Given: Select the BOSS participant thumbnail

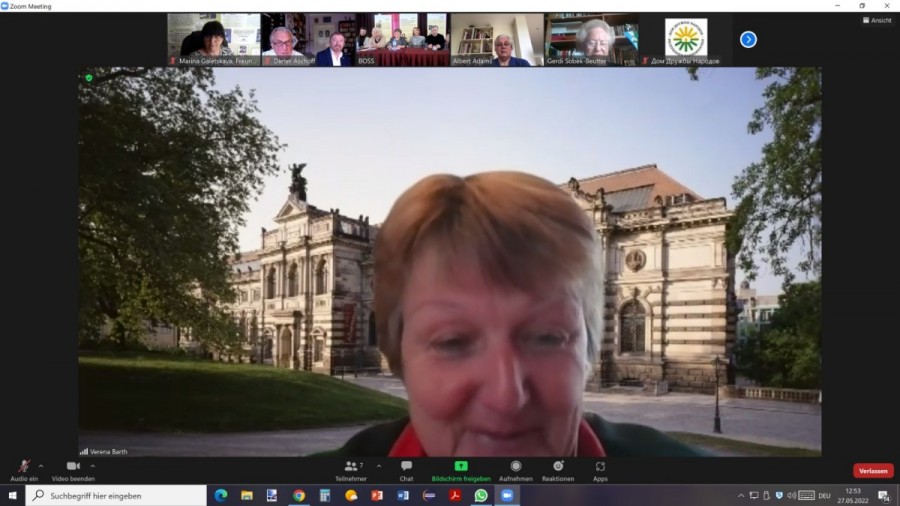Looking at the screenshot, I should pyautogui.click(x=402, y=39).
